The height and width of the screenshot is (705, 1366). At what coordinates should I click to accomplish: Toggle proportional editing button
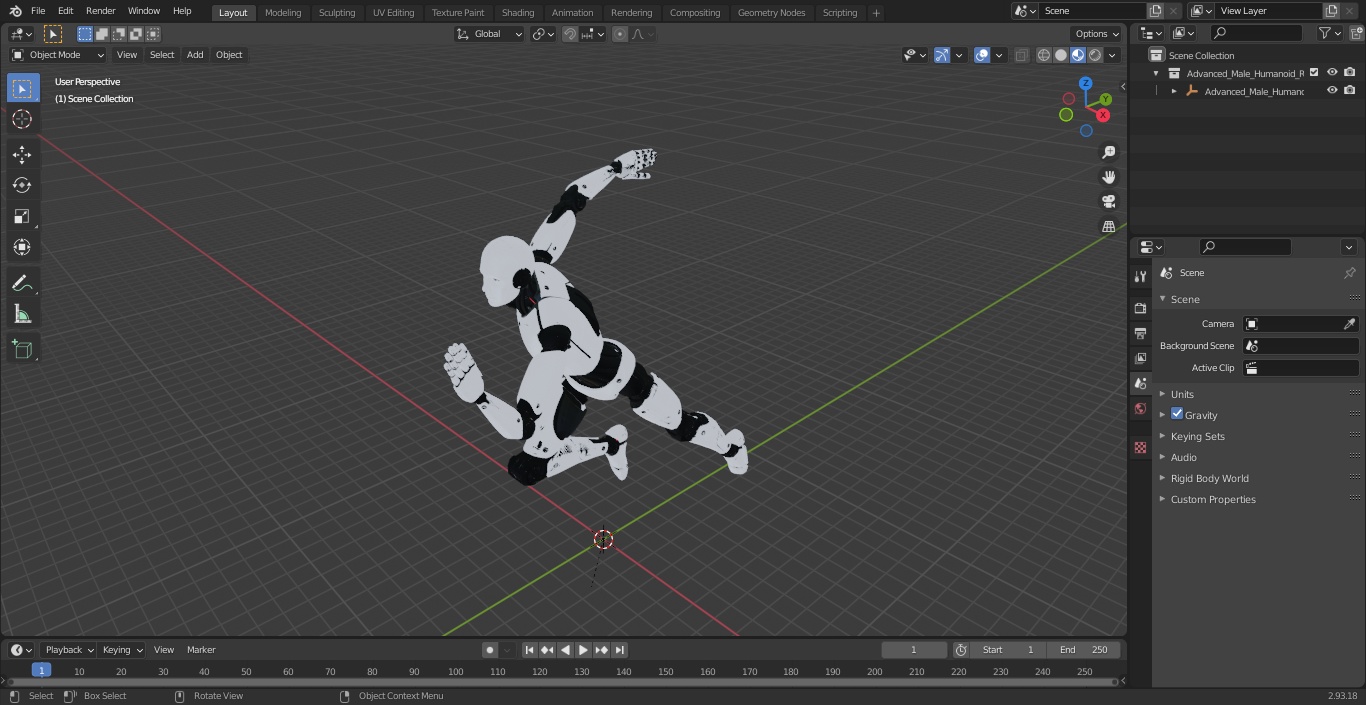(x=620, y=34)
